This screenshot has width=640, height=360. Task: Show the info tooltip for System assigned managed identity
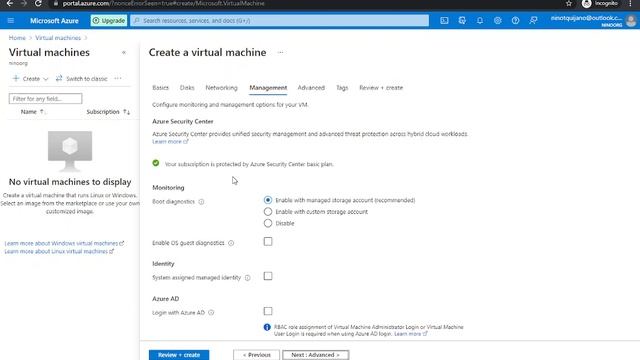[x=247, y=278]
